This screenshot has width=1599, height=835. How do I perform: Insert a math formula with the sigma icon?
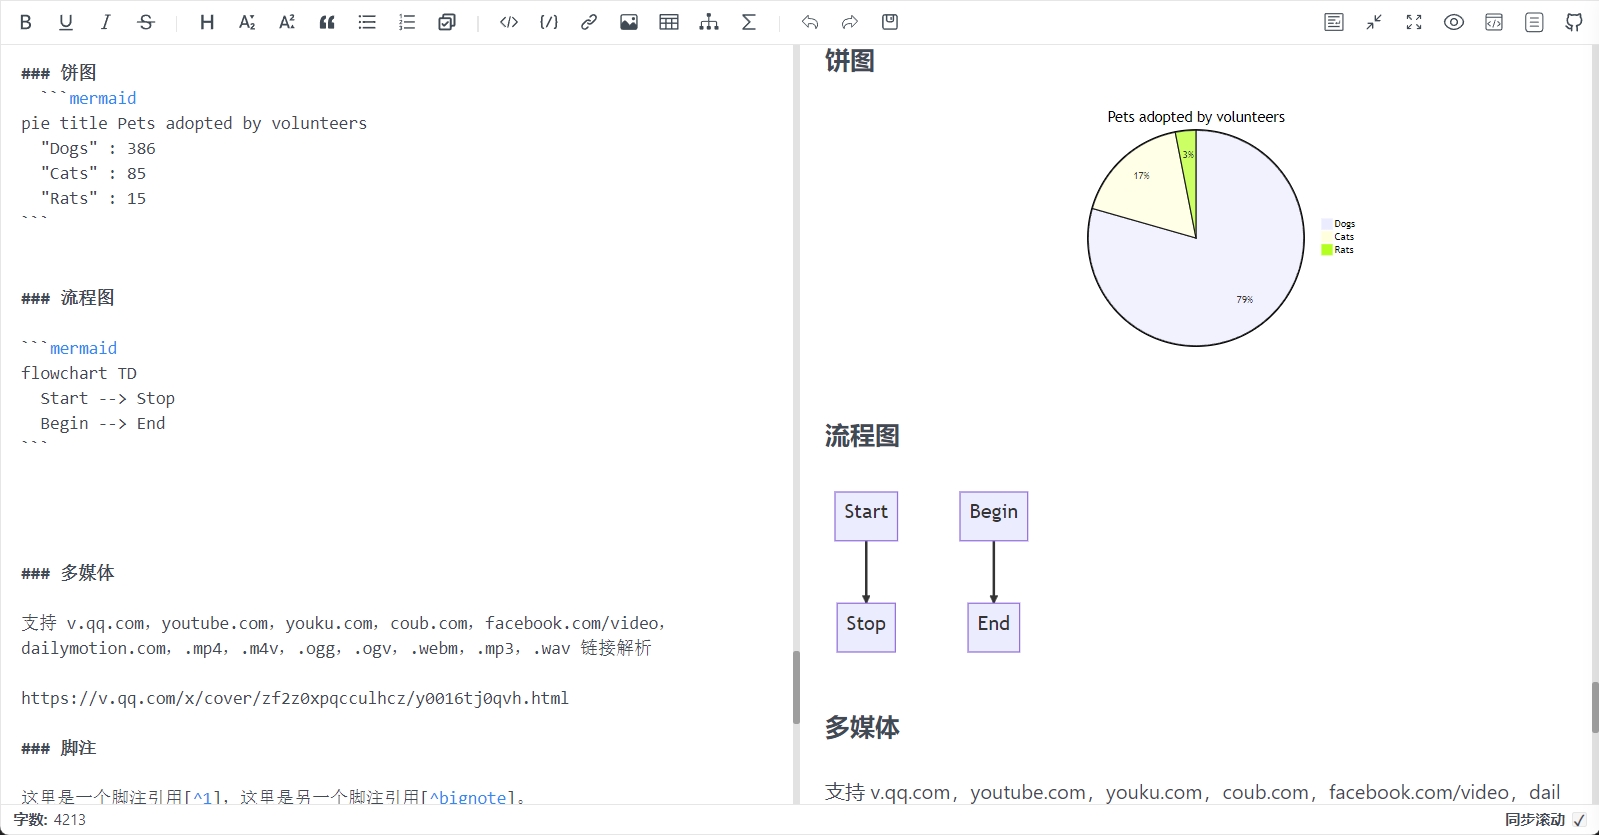pyautogui.click(x=749, y=22)
